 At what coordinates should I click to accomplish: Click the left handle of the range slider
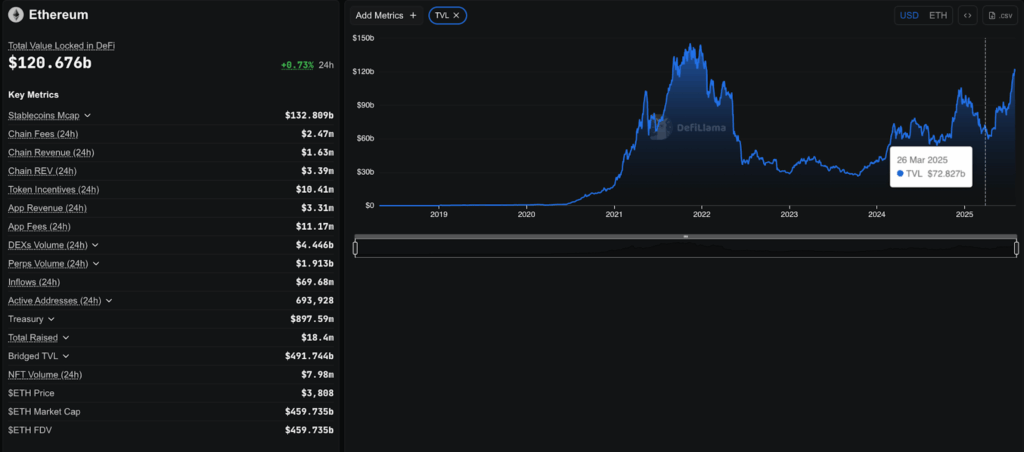355,248
